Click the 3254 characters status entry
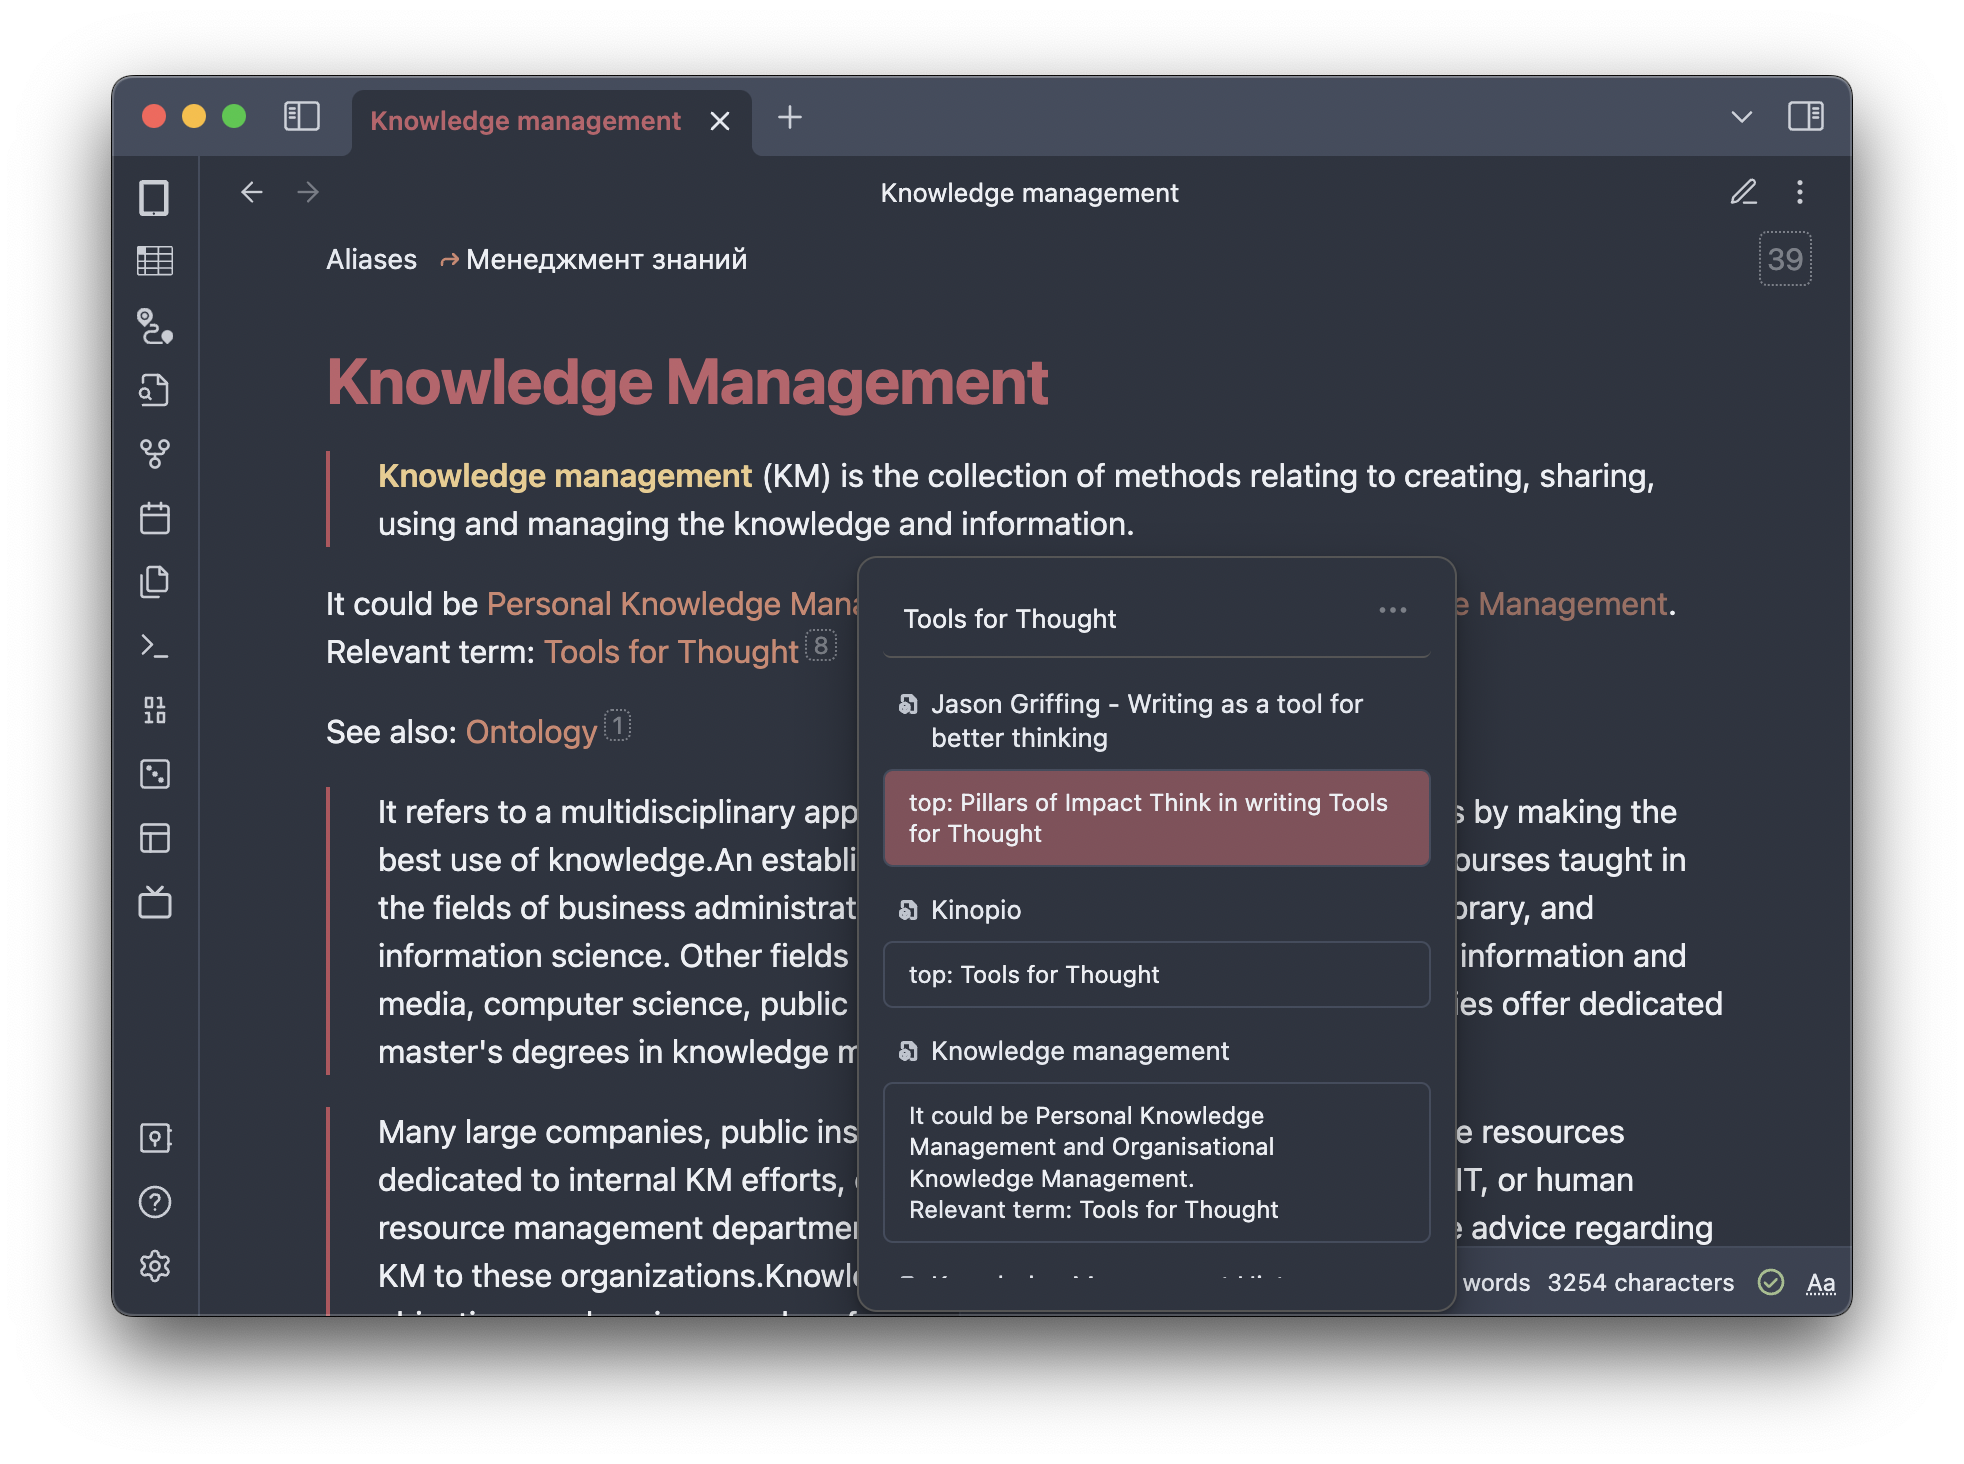Image resolution: width=1964 pixels, height=1464 pixels. 1640,1283
